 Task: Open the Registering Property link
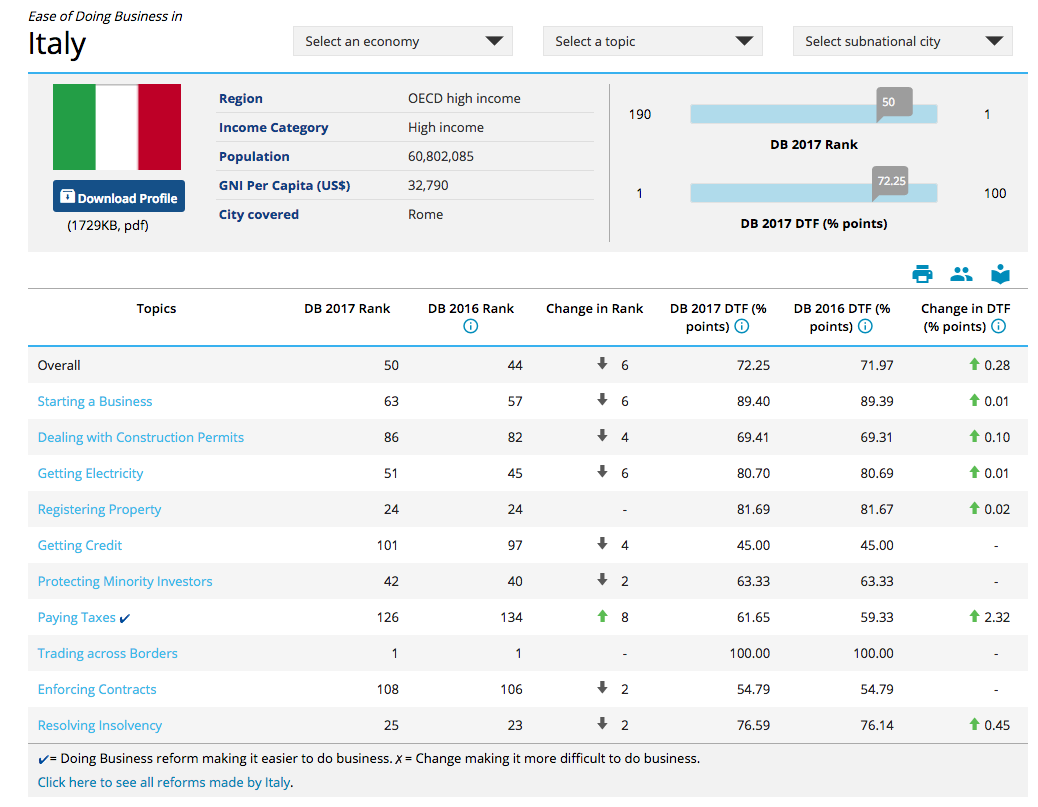99,509
